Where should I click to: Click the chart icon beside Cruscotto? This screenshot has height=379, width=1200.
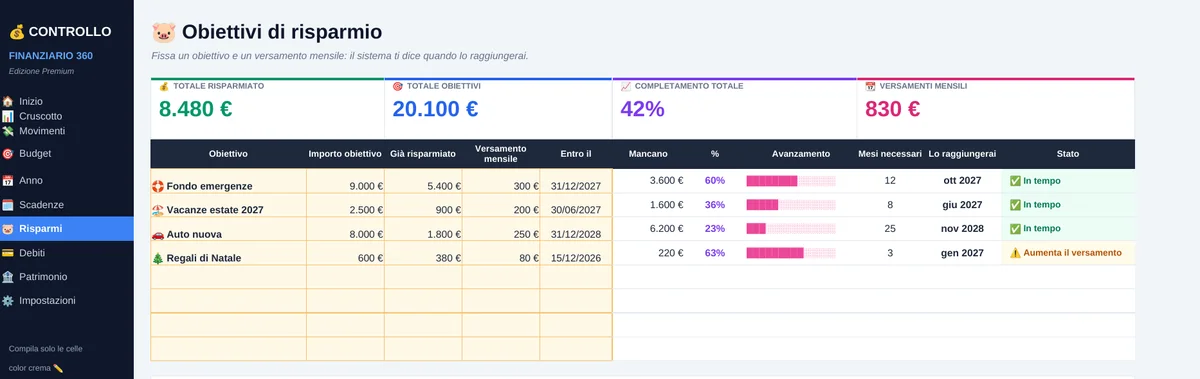(x=8, y=116)
